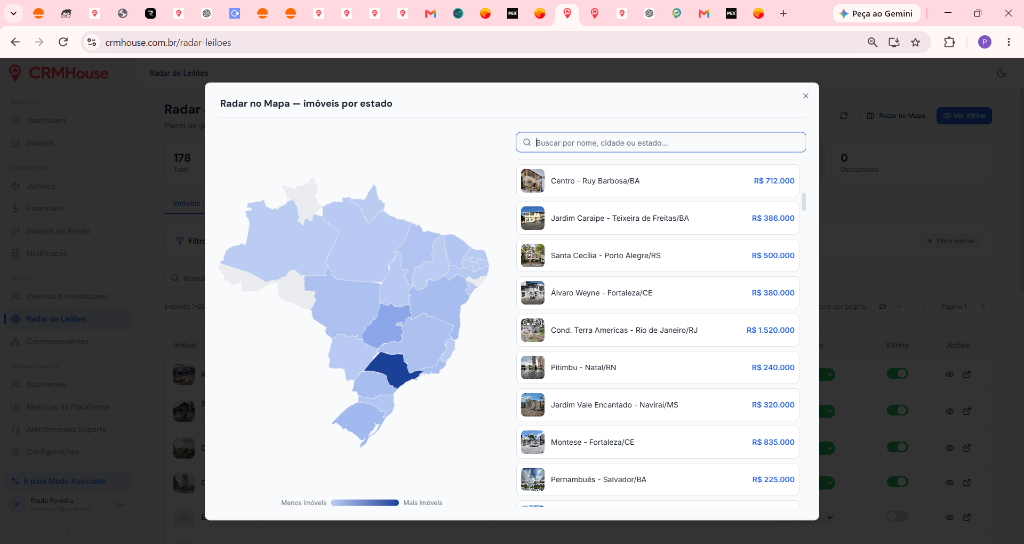Click logout icon next to Paulo Ferreira
The image size is (1024, 544).
[120, 504]
